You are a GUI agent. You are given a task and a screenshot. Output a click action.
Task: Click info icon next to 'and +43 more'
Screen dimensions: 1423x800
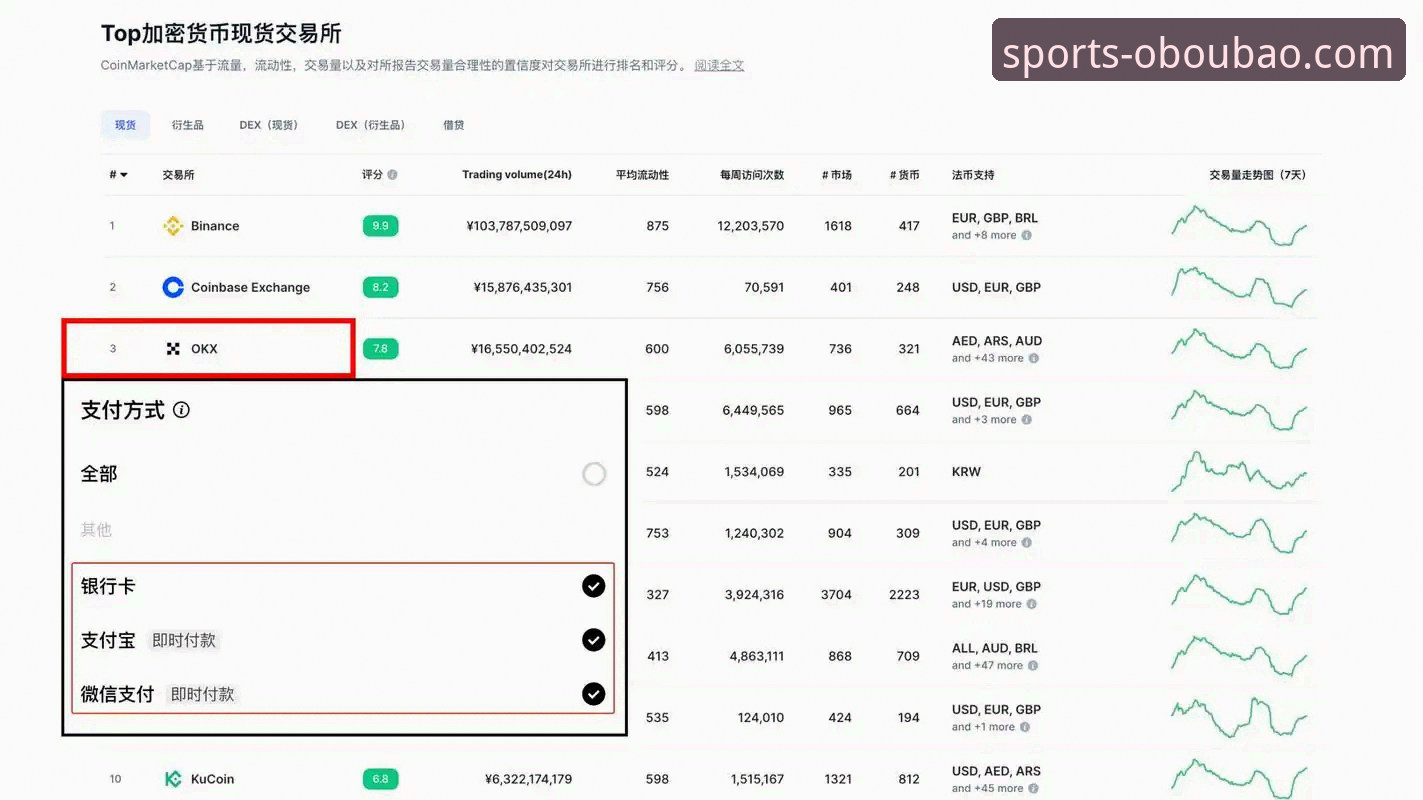tap(1033, 358)
